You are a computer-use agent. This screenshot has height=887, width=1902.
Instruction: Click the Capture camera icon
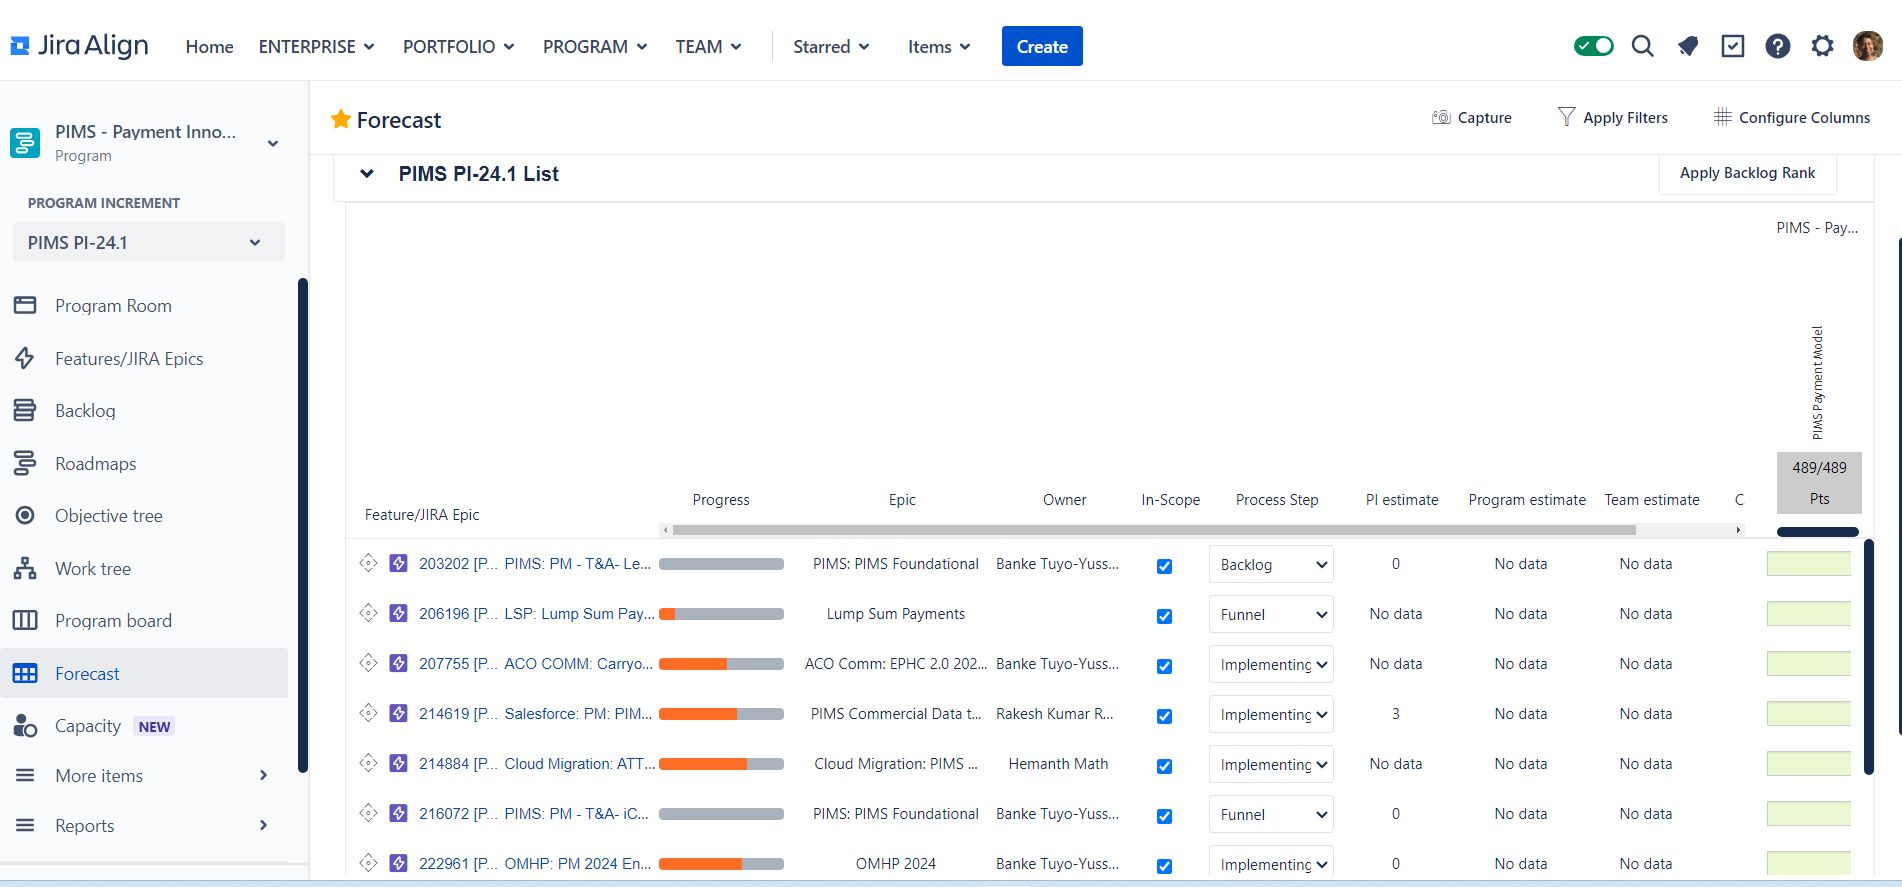1441,117
